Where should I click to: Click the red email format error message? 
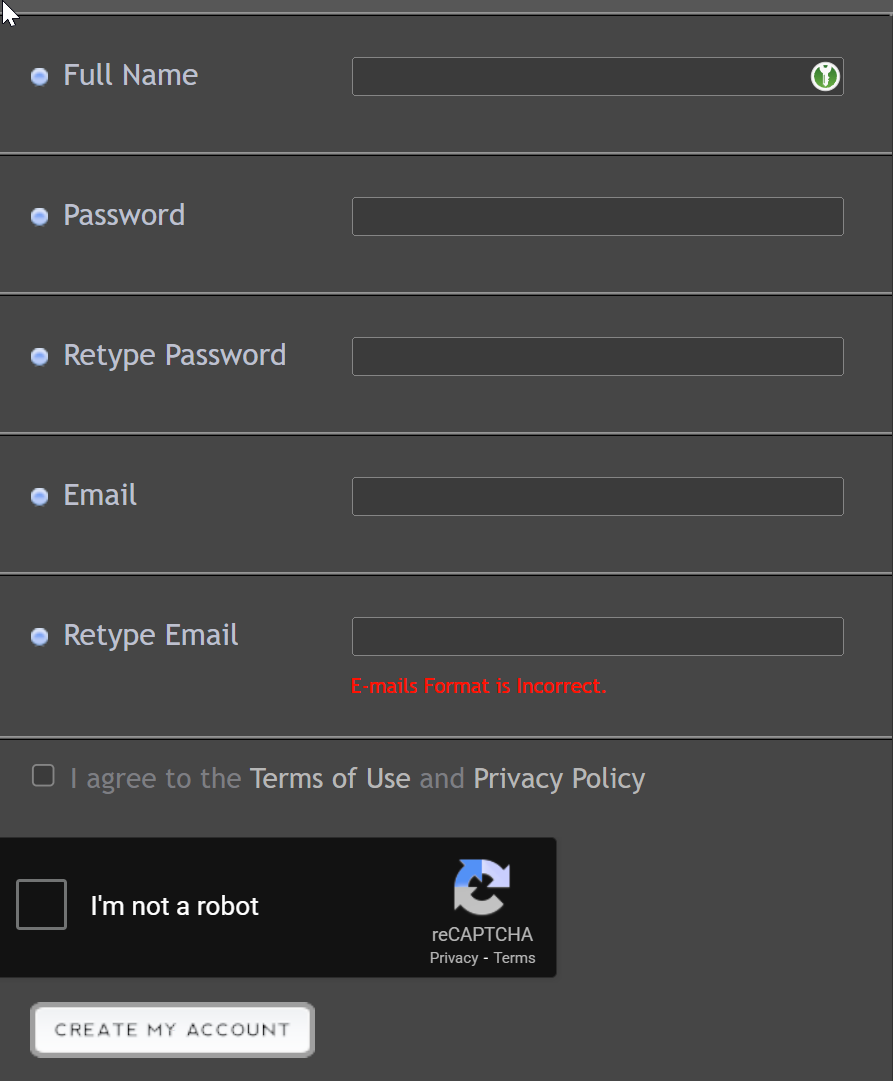(479, 686)
